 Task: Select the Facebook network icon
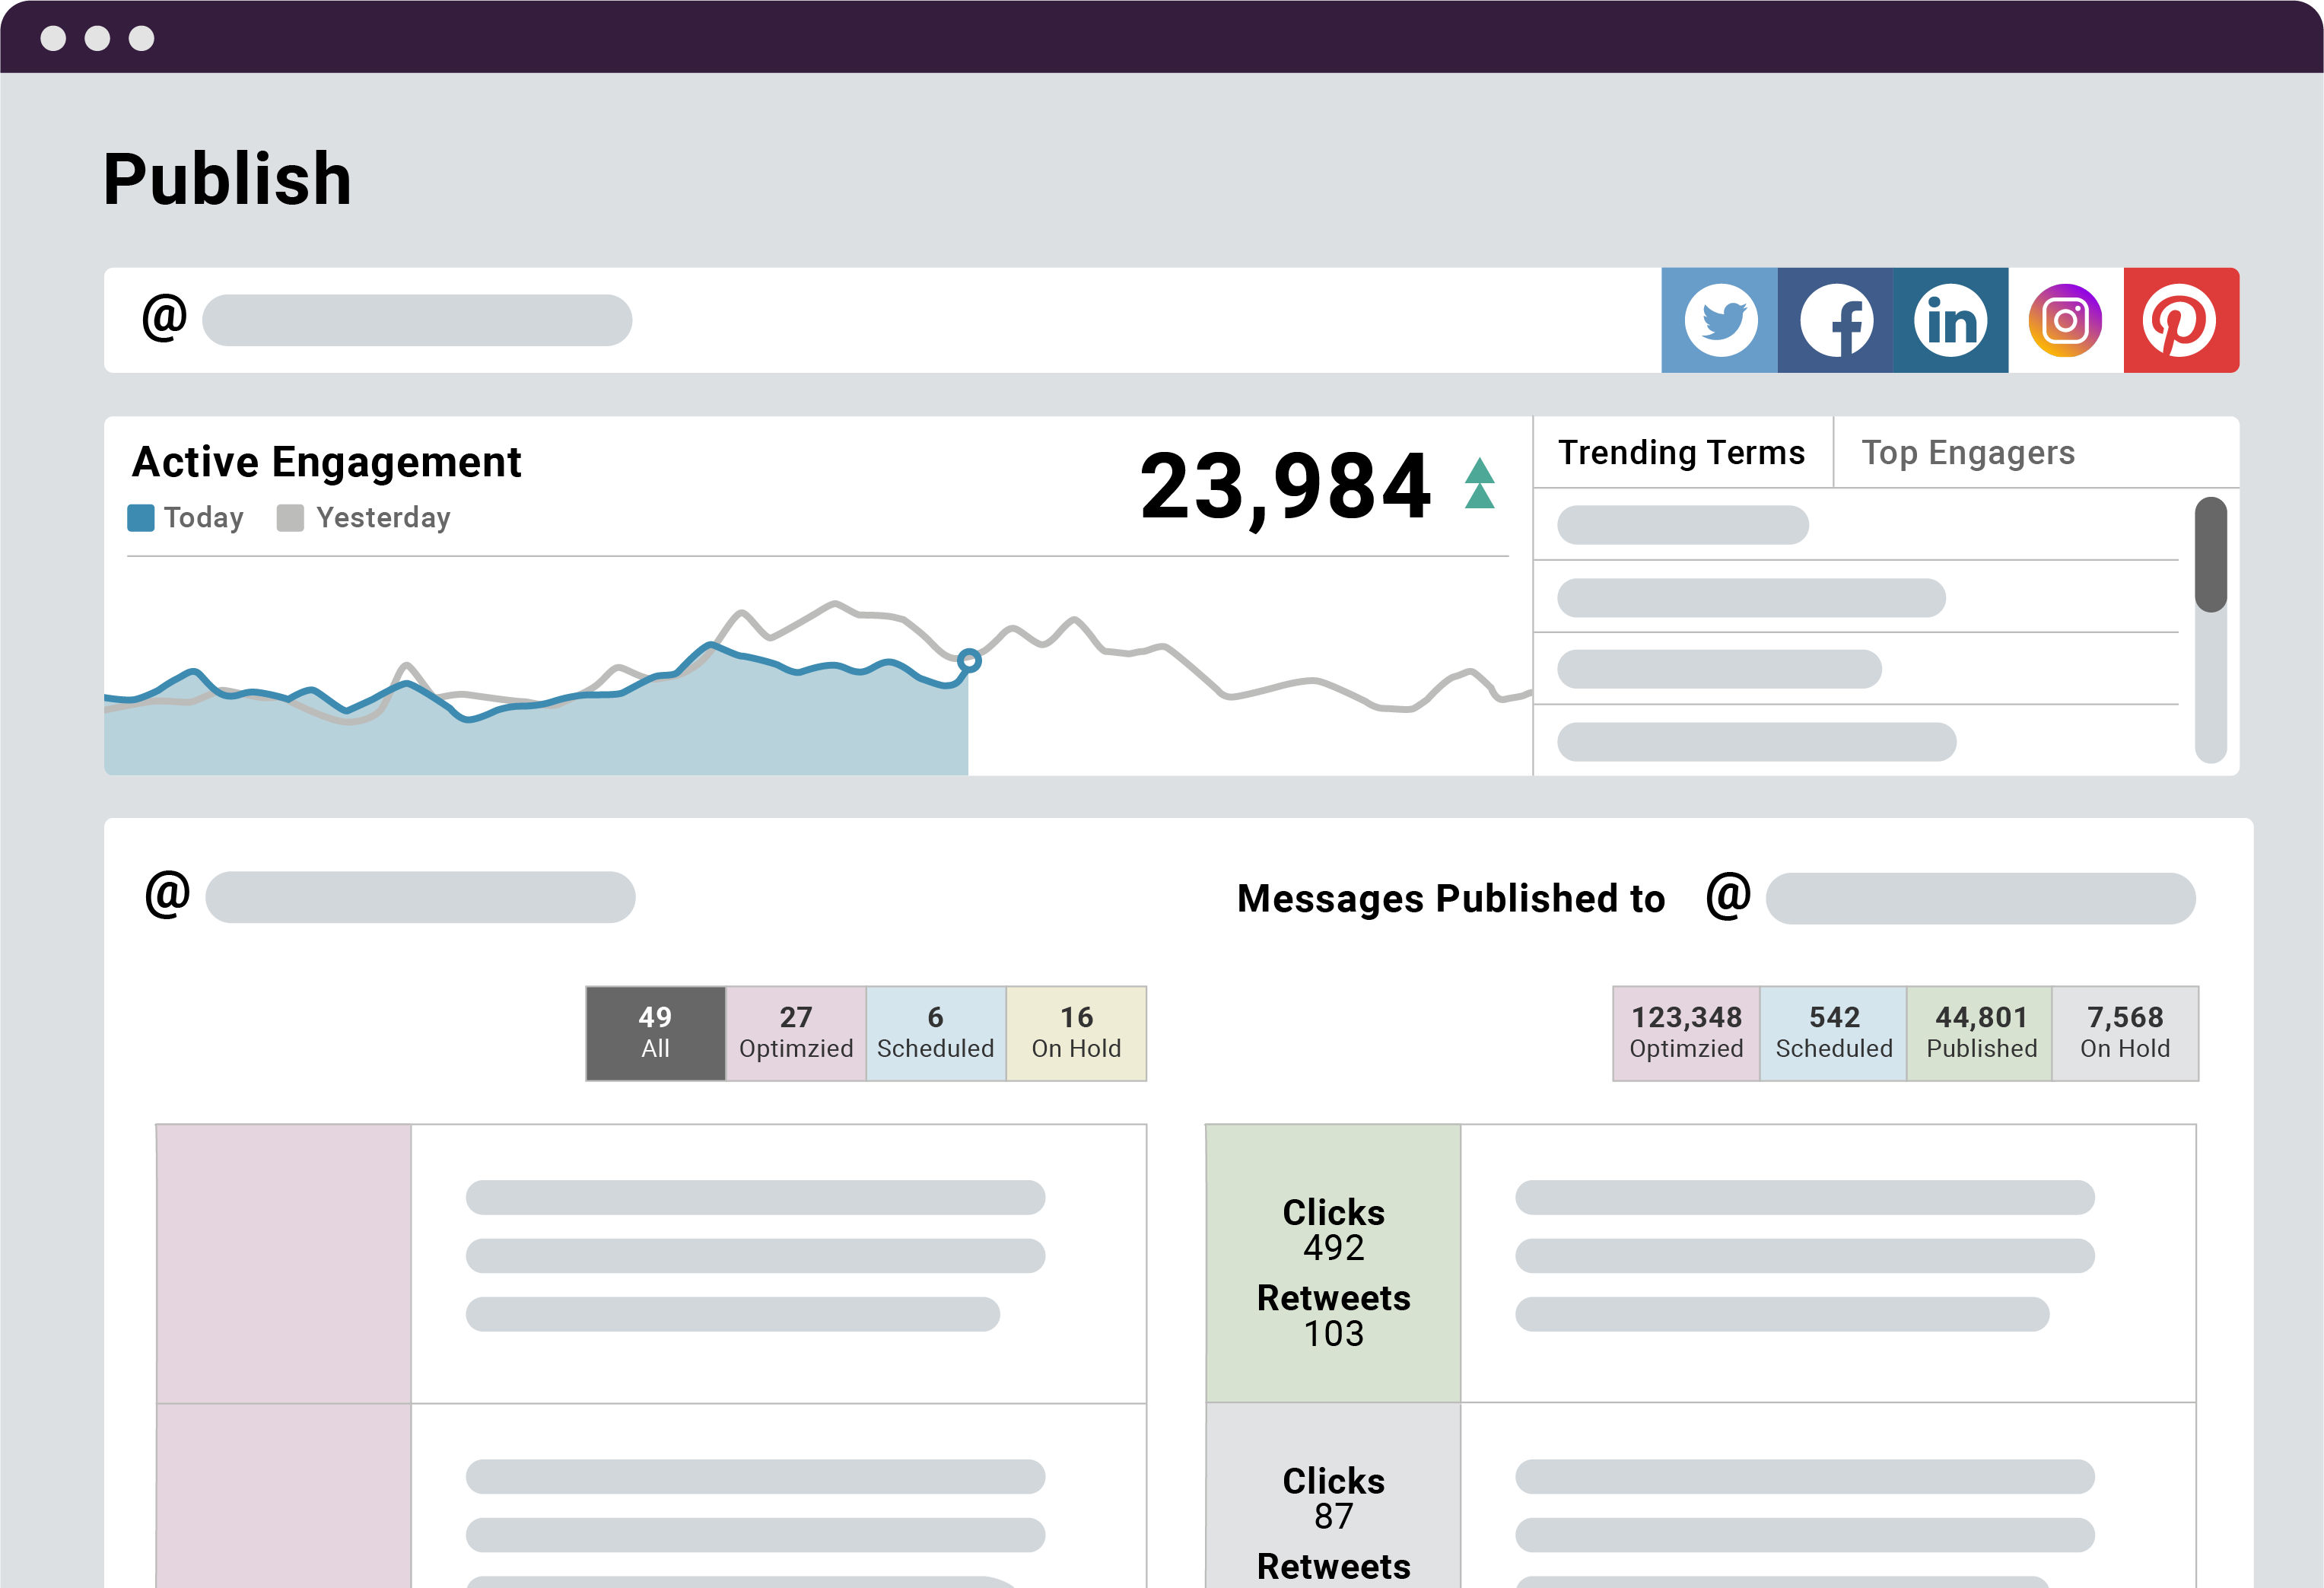coord(1835,320)
